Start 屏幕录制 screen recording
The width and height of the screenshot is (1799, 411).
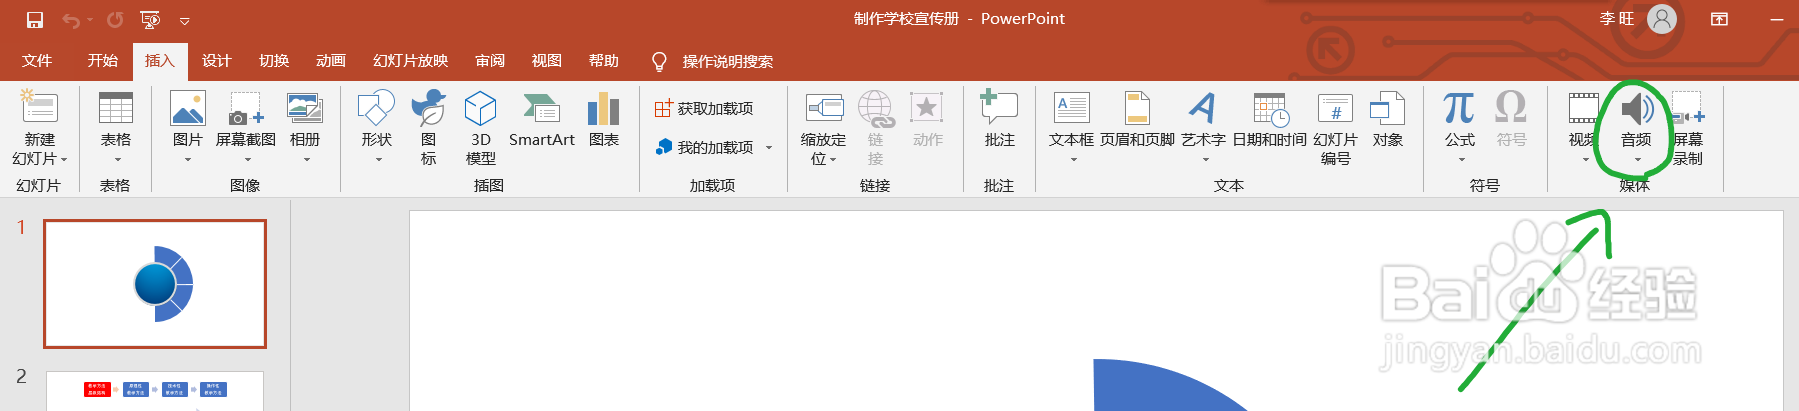(x=1688, y=127)
